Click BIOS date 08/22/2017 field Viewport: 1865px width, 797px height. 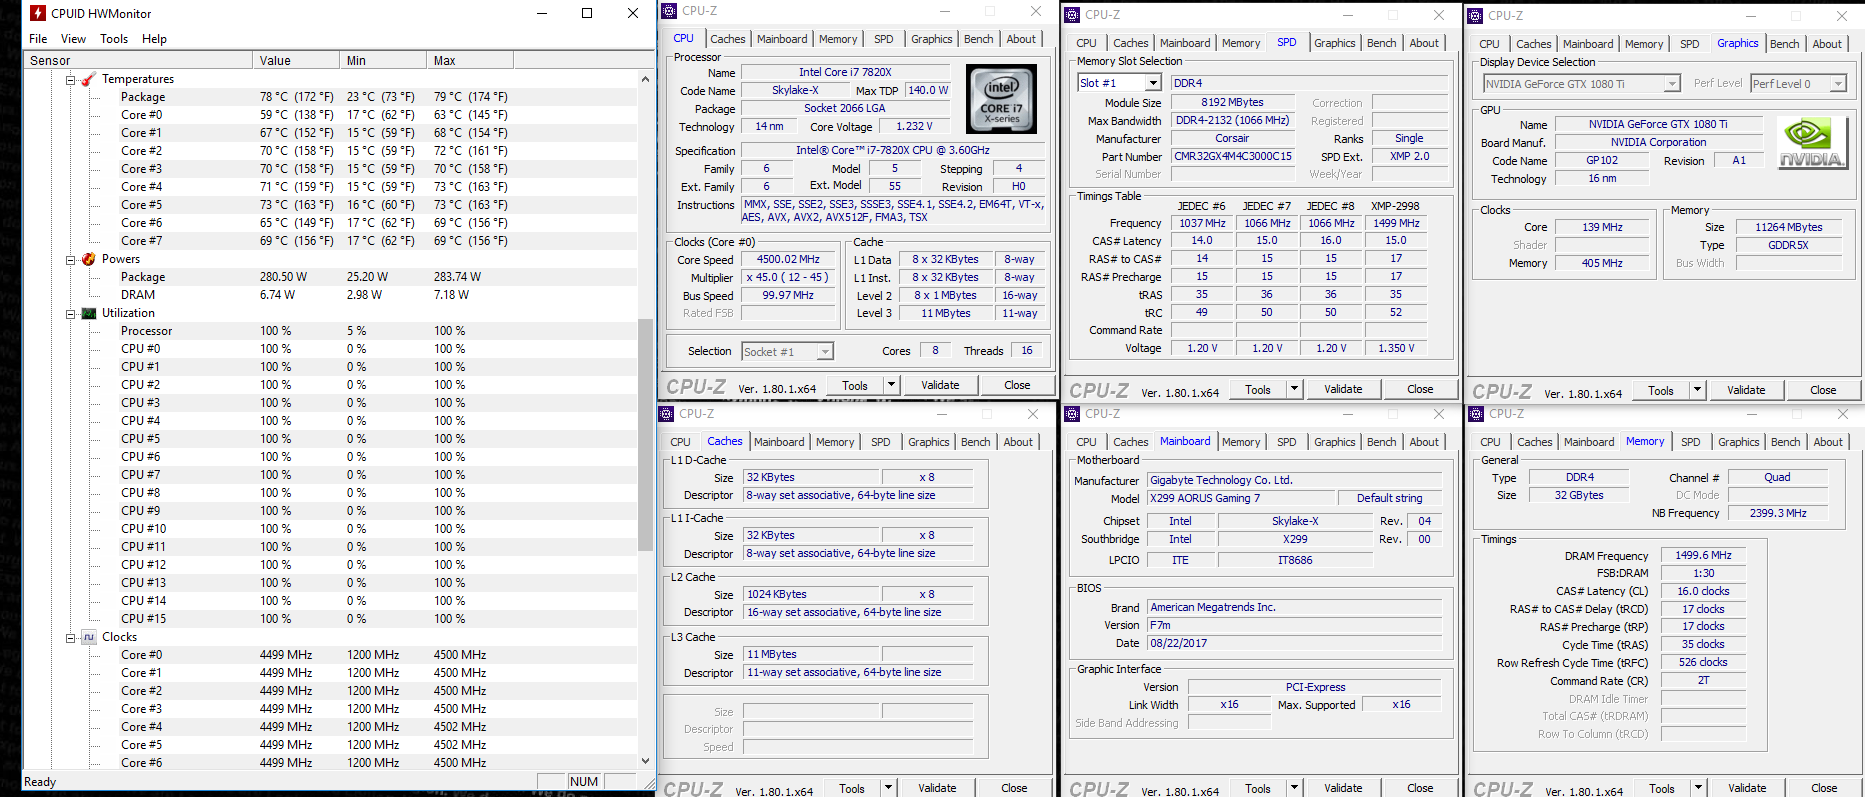pos(1294,643)
